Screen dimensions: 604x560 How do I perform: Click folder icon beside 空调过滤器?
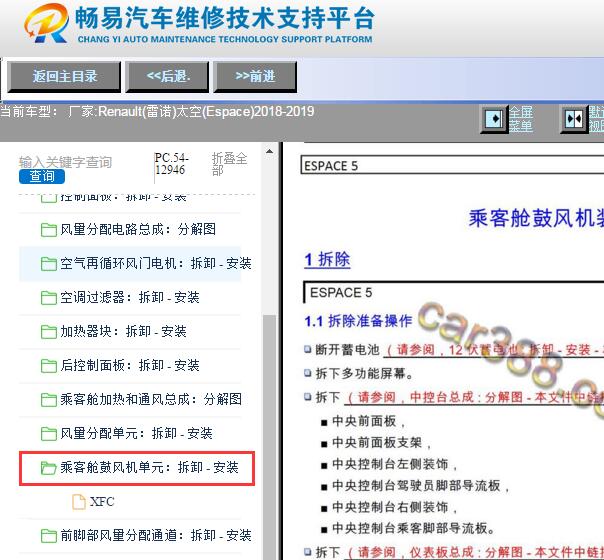point(48,298)
